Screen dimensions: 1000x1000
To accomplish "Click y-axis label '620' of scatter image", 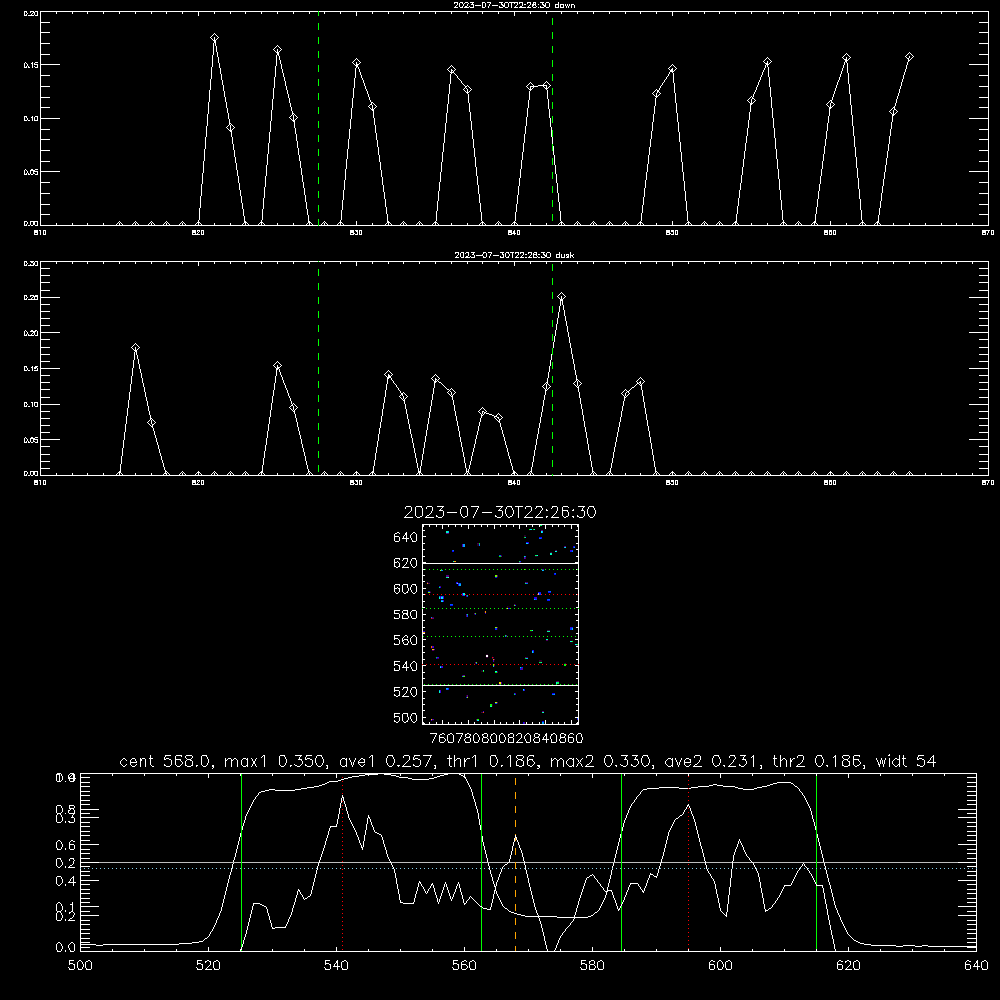I will pos(405,563).
